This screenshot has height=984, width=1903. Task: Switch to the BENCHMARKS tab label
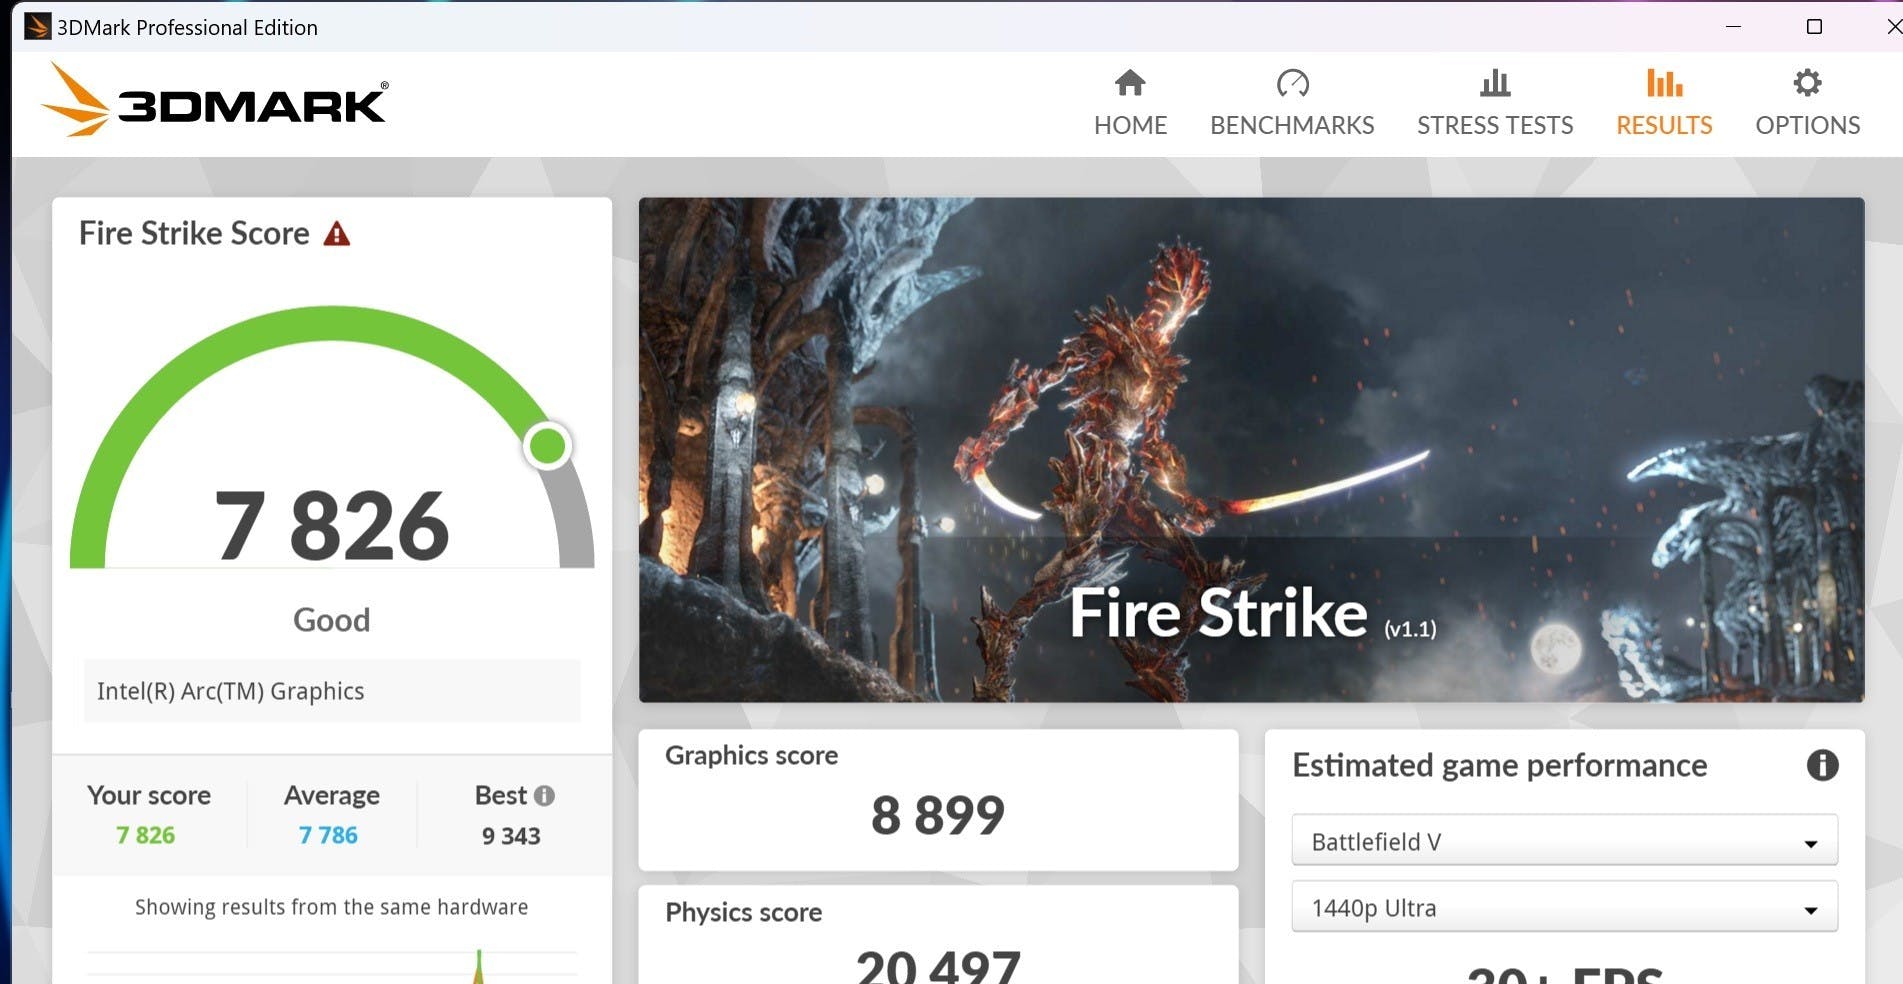(x=1292, y=125)
